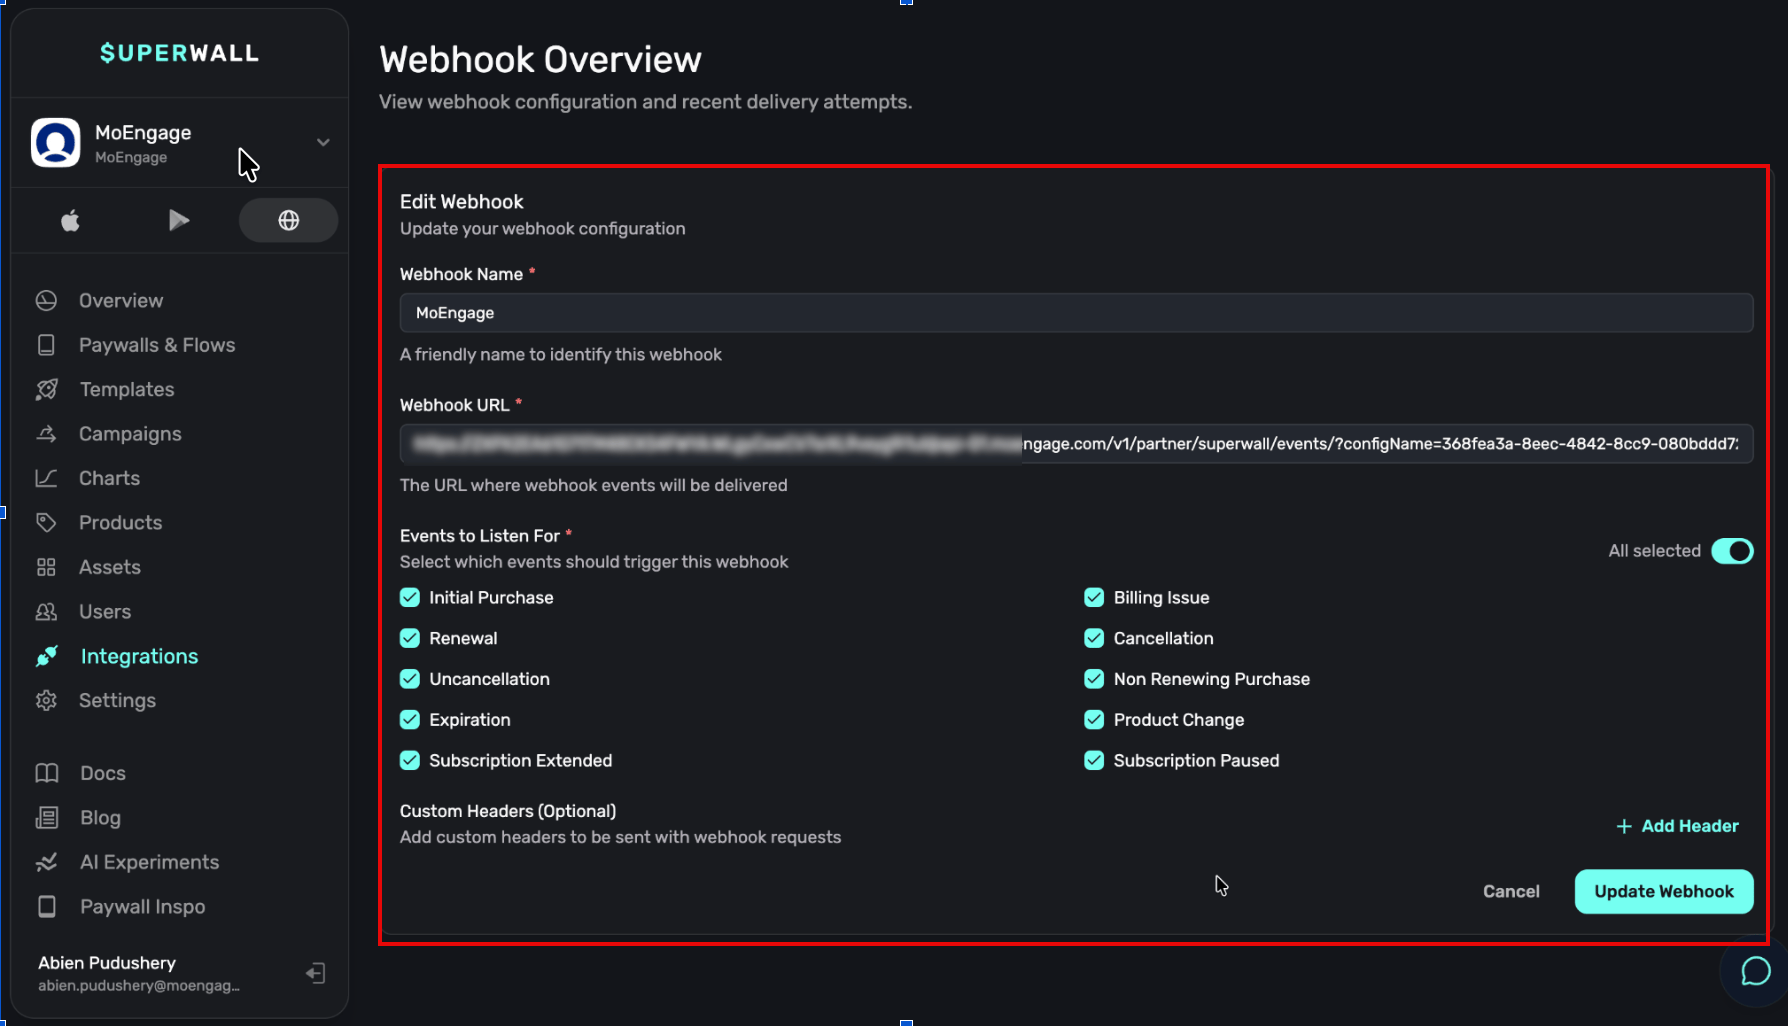Screen dimensions: 1788x1026
Task: Click the AI Experiments icon
Action: click(47, 862)
